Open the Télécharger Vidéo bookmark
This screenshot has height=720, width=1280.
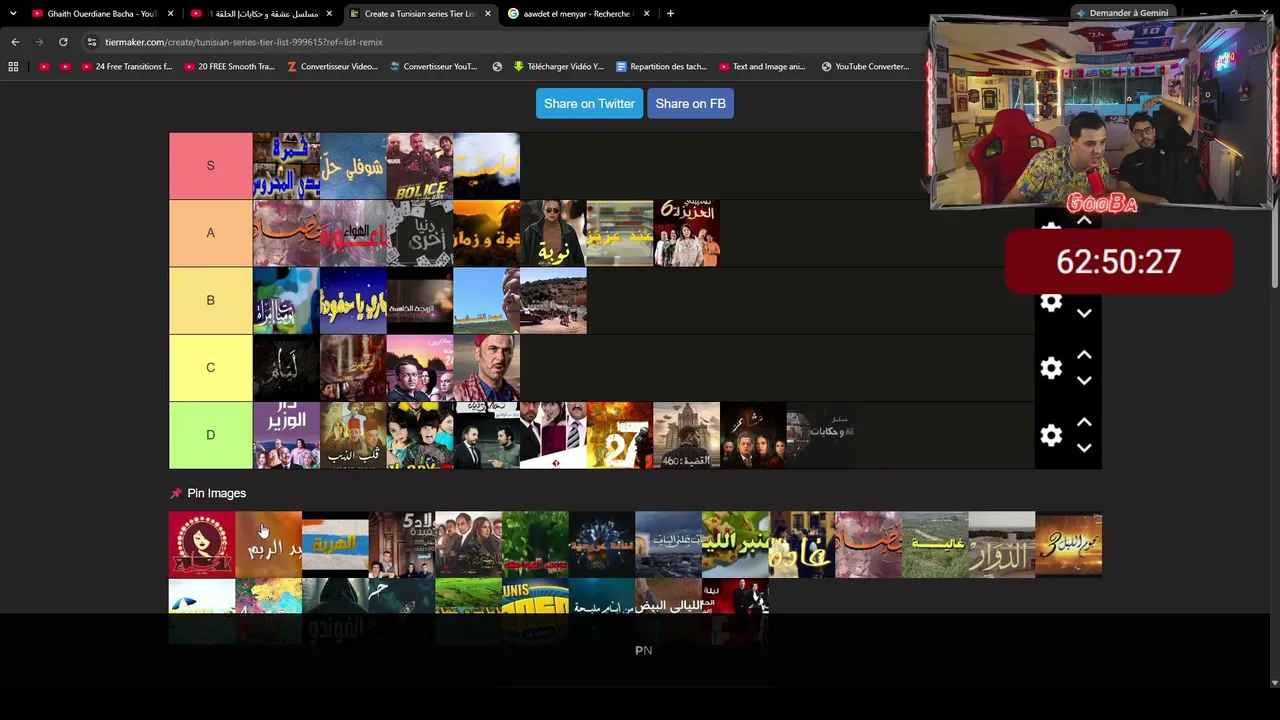pyautogui.click(x=558, y=67)
